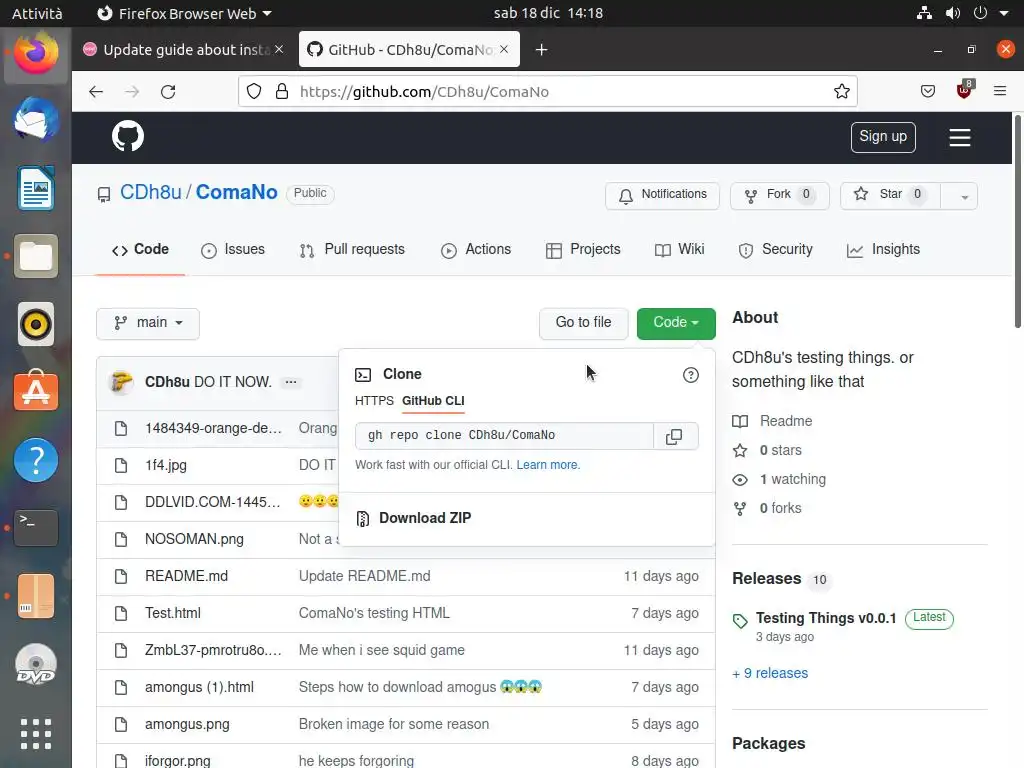Open the Security tab
Viewport: 1024px width, 768px height.
pos(775,249)
